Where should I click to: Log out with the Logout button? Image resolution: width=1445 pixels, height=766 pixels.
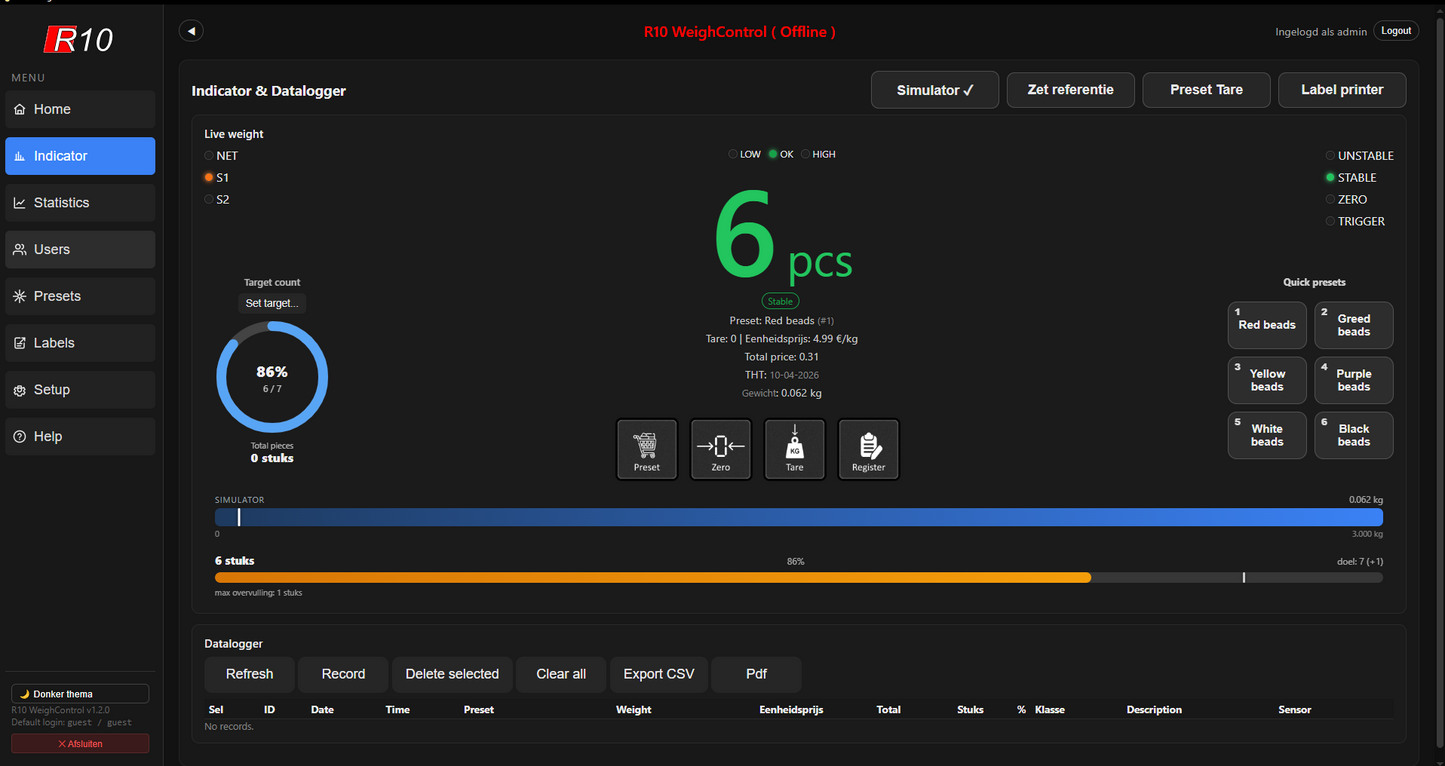(1396, 31)
